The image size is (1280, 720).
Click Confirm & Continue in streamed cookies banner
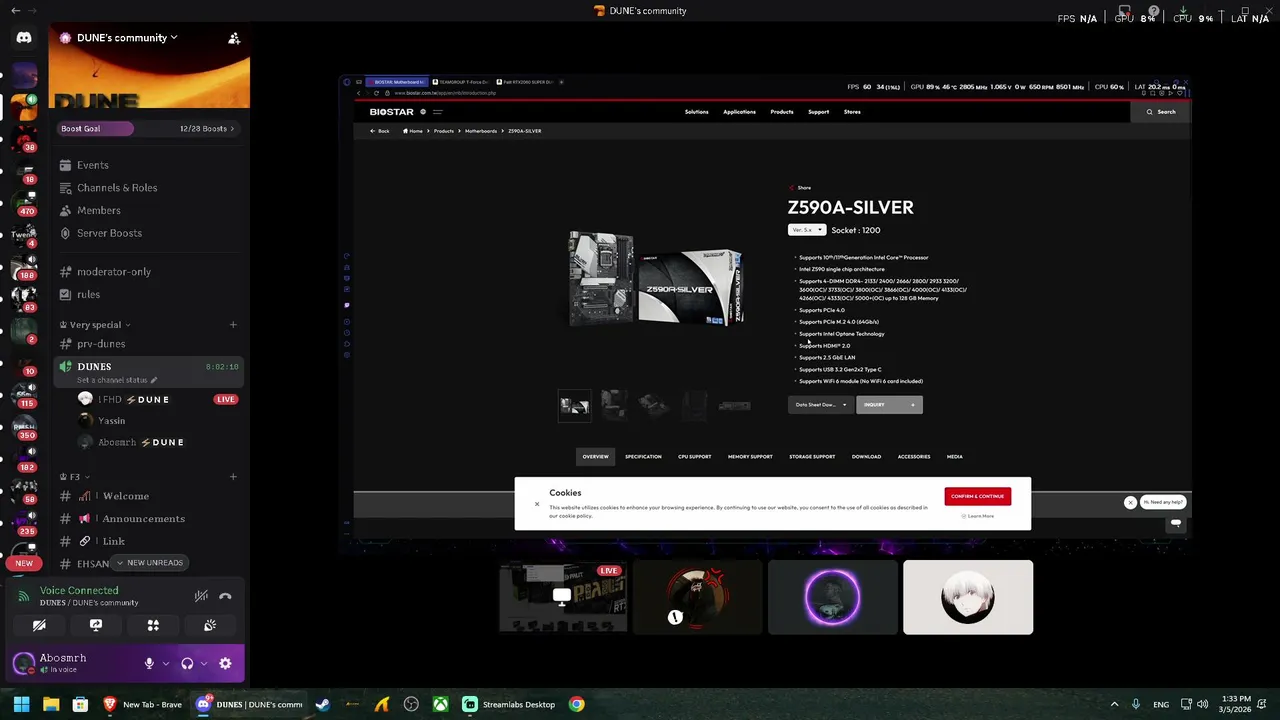[977, 496]
